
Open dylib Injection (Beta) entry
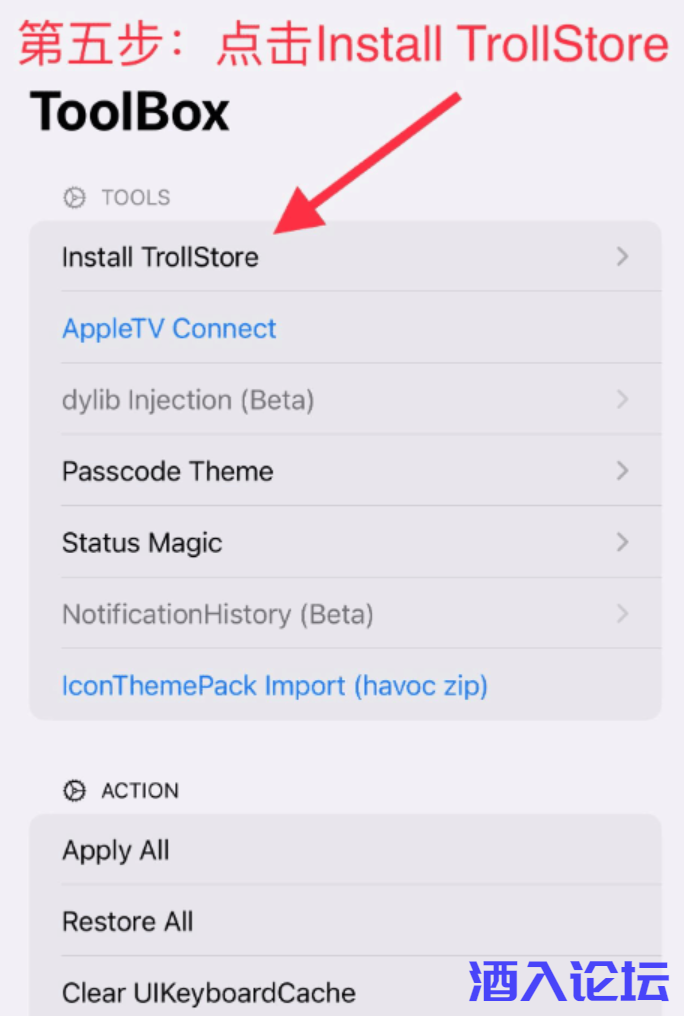pyautogui.click(x=188, y=400)
